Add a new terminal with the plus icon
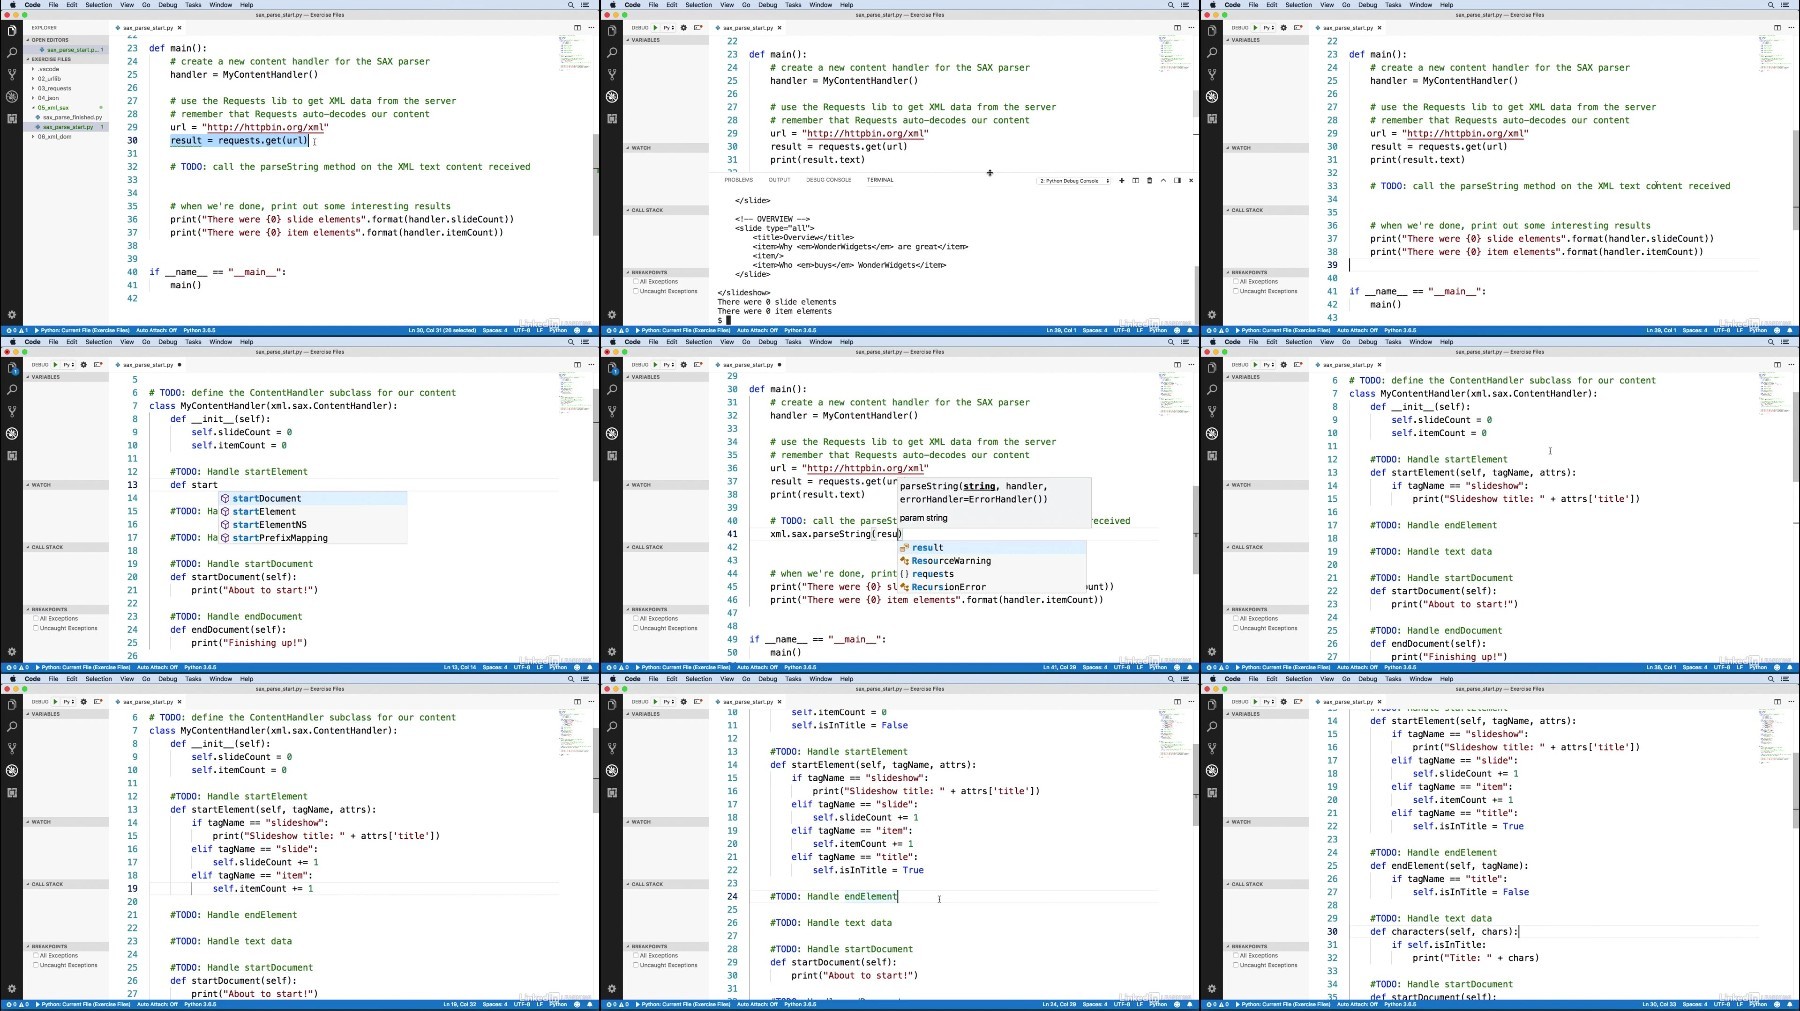The height and width of the screenshot is (1011, 1800). click(x=1122, y=181)
